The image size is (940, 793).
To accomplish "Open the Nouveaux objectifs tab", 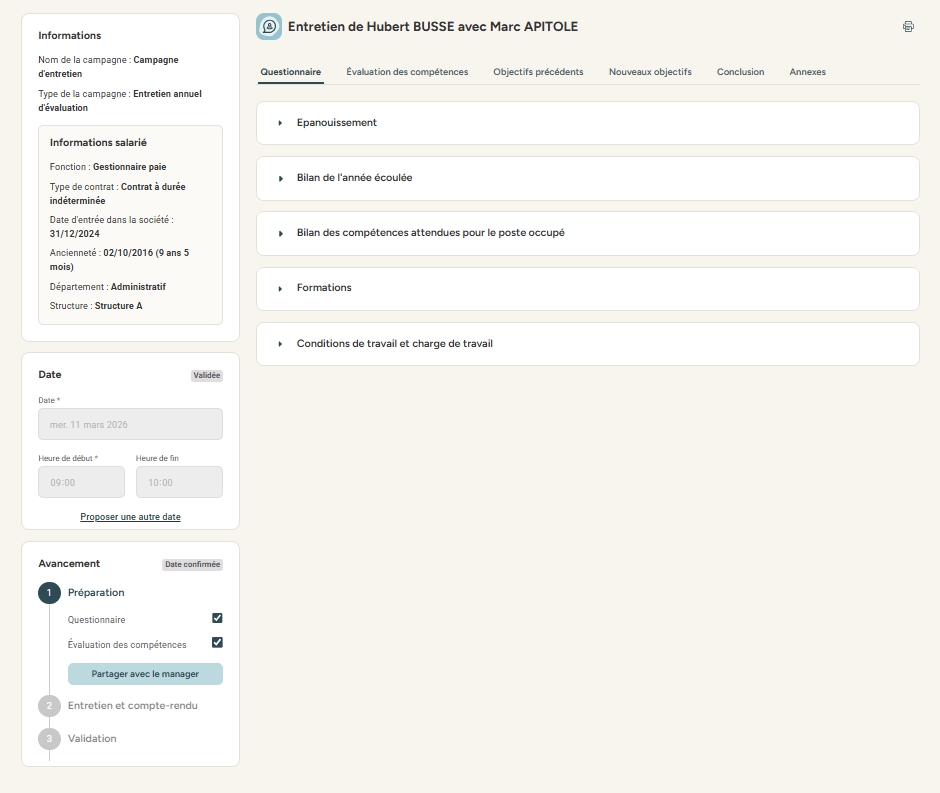I will pyautogui.click(x=650, y=72).
